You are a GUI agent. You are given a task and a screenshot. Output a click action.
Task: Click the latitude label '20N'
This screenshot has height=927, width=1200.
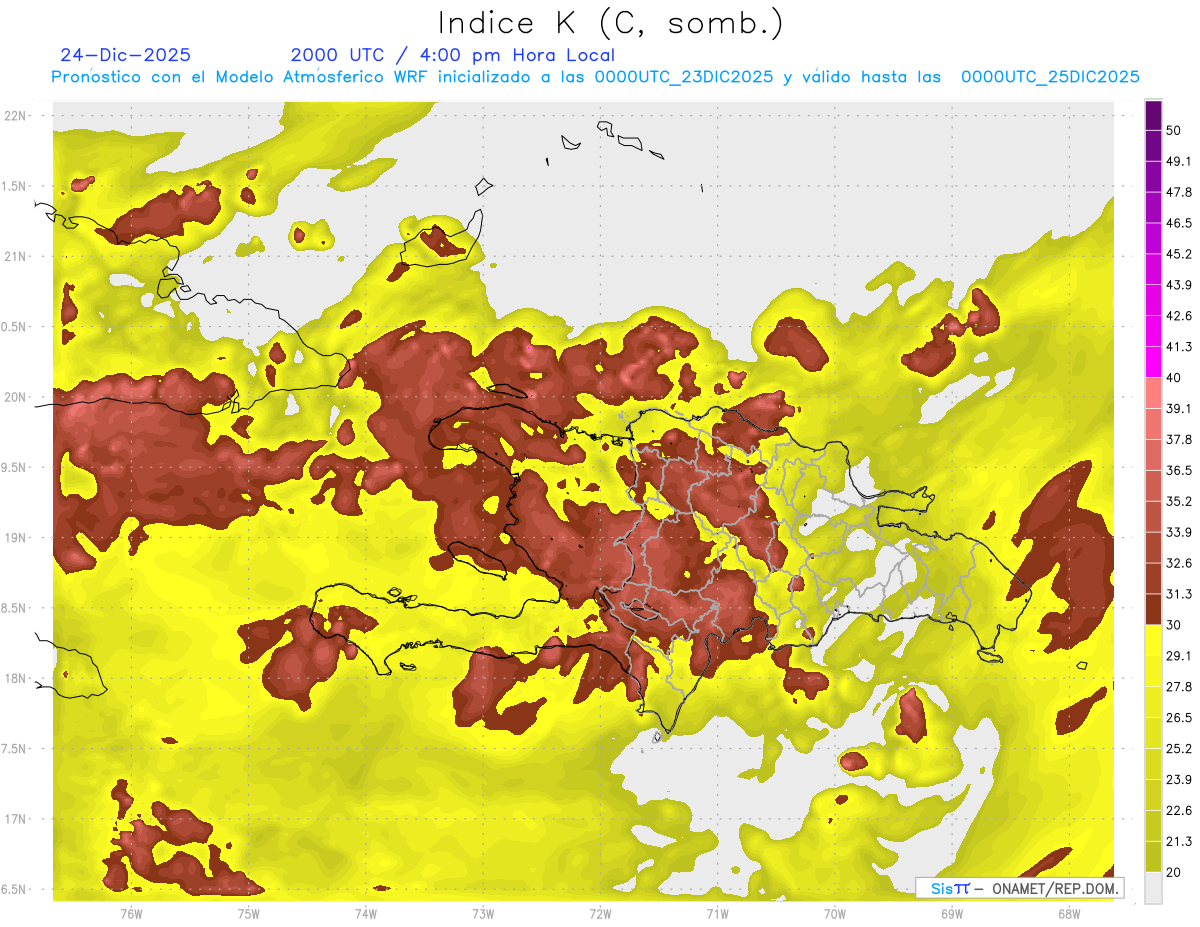[16, 397]
